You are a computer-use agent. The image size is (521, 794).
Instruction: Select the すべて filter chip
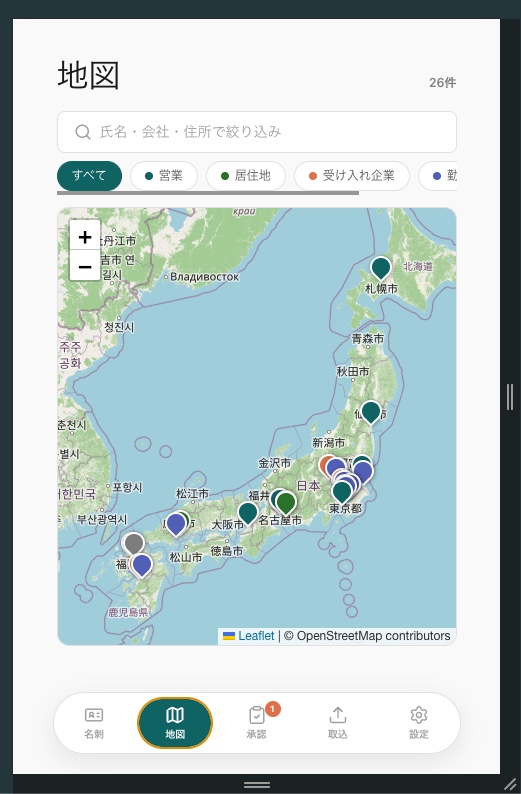[x=89, y=176]
